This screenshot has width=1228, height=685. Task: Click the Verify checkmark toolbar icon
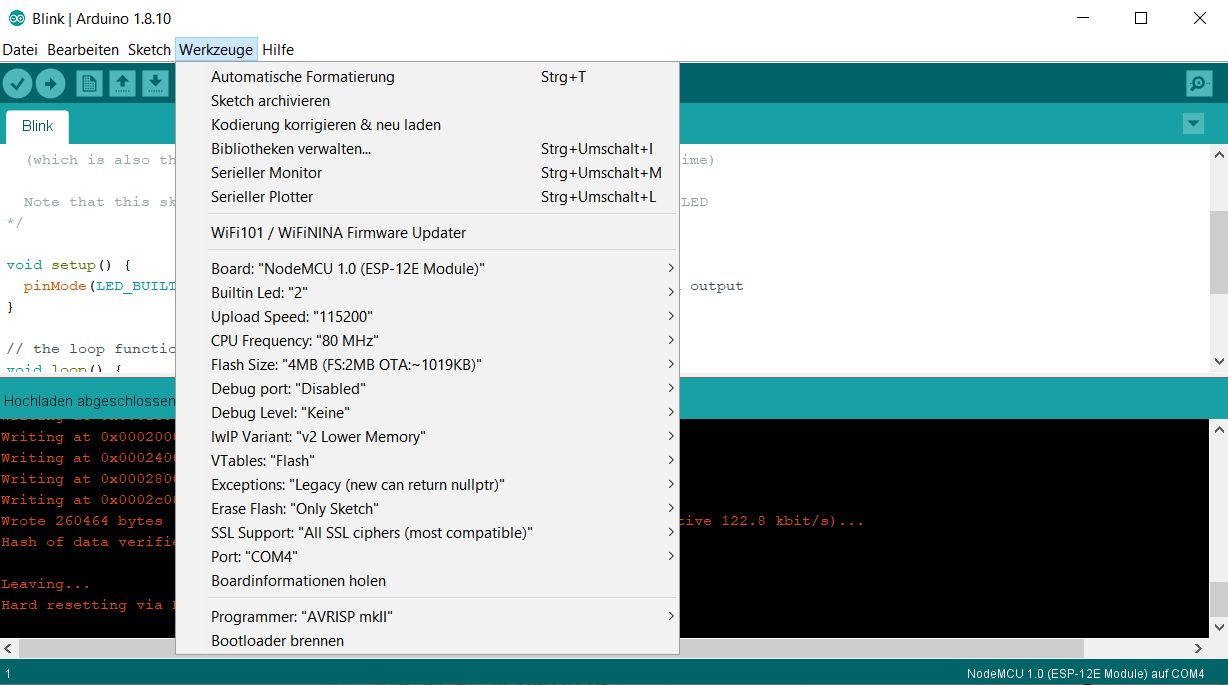18,84
